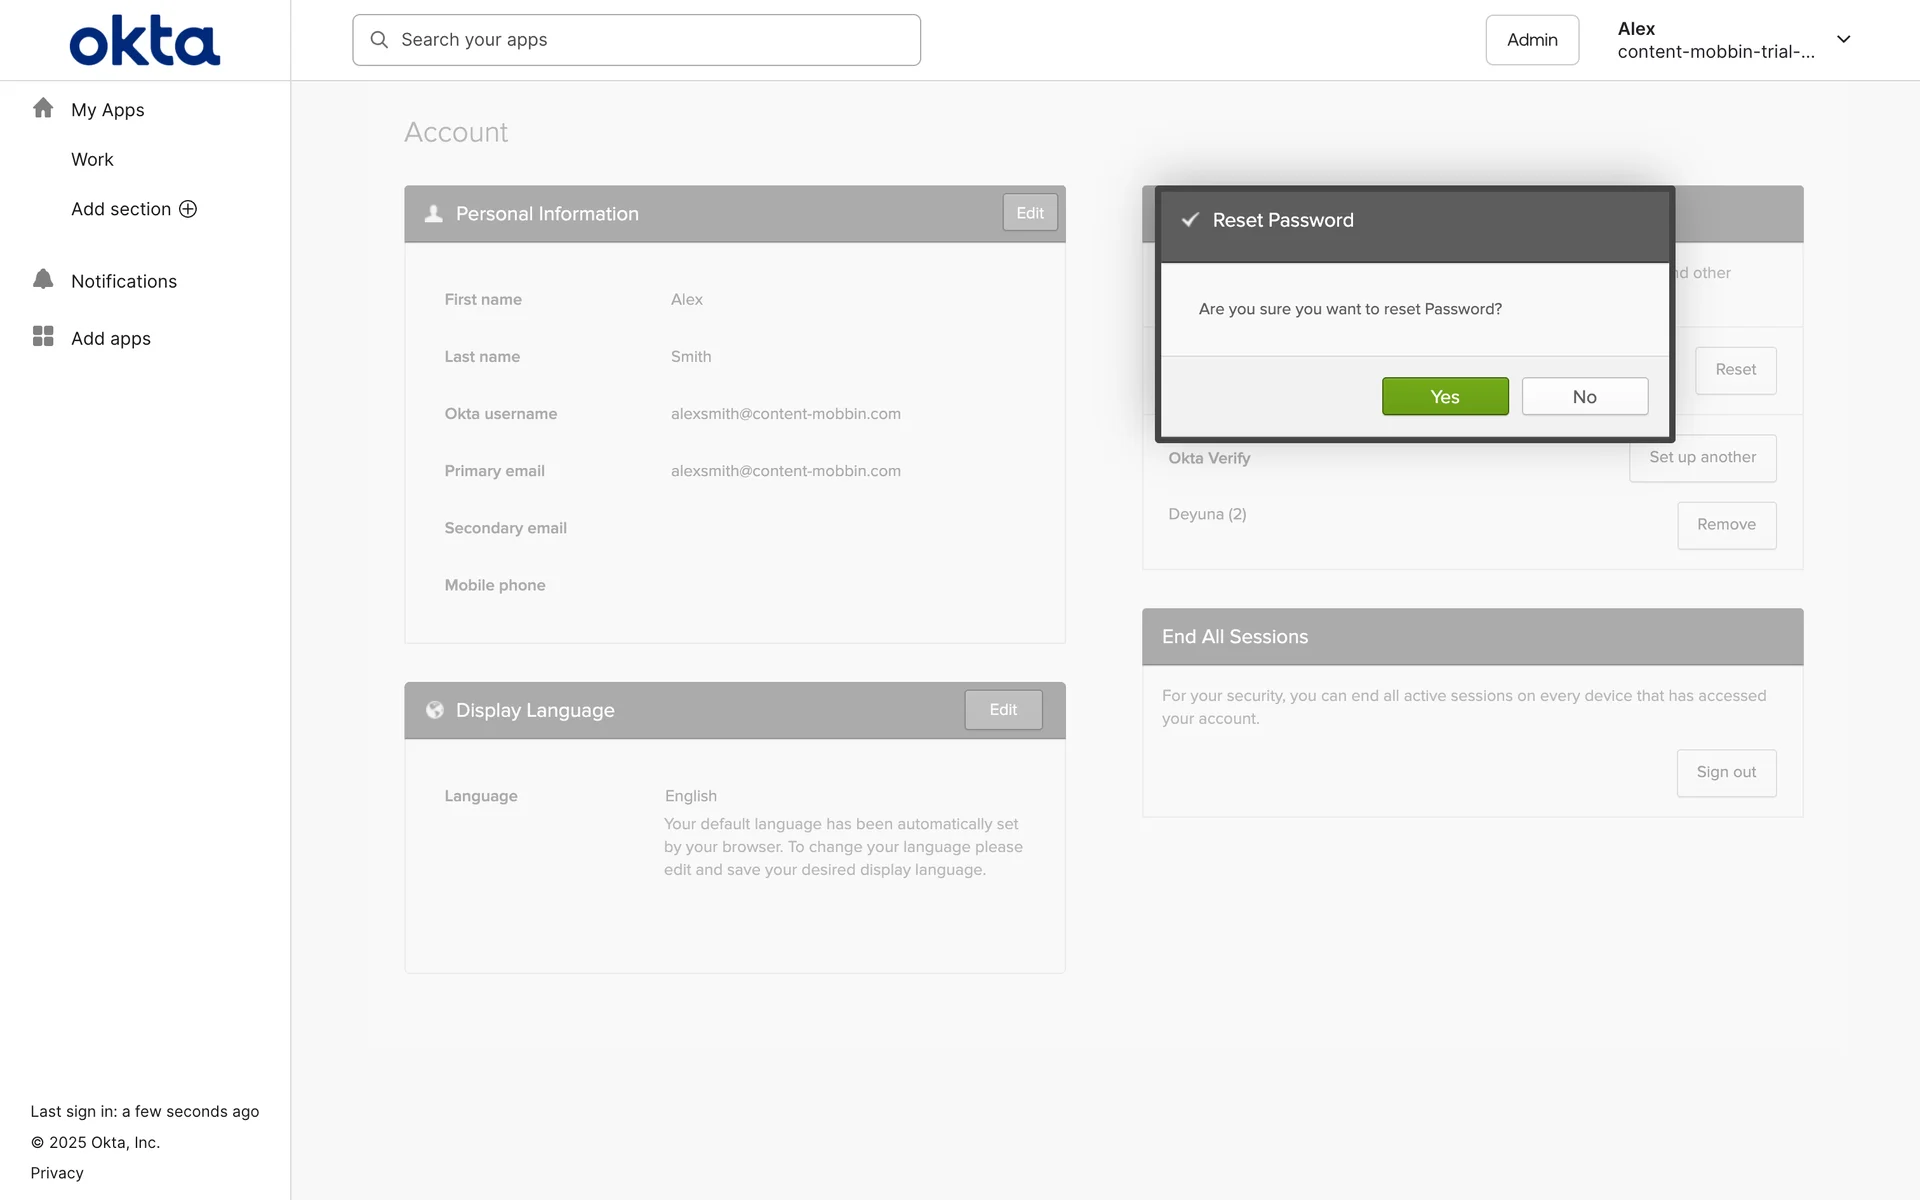
Task: Open the Privacy link in footer
Action: 57,1173
